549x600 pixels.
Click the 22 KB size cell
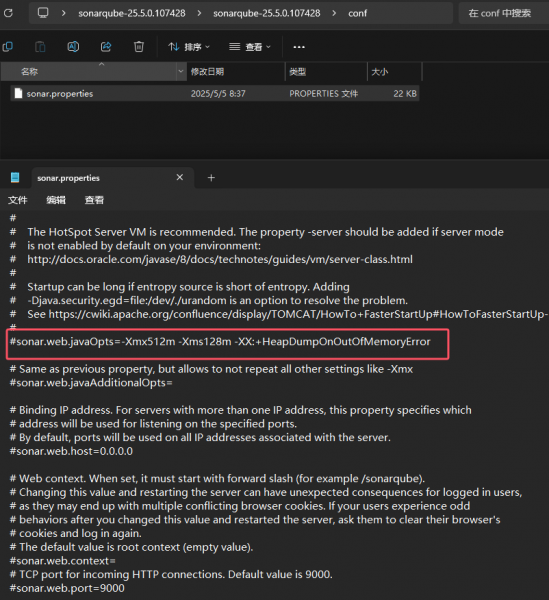pos(405,94)
